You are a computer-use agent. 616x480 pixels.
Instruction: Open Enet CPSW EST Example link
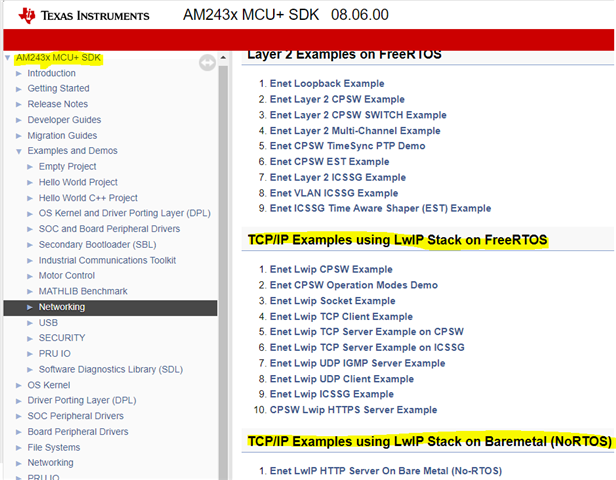coord(329,162)
